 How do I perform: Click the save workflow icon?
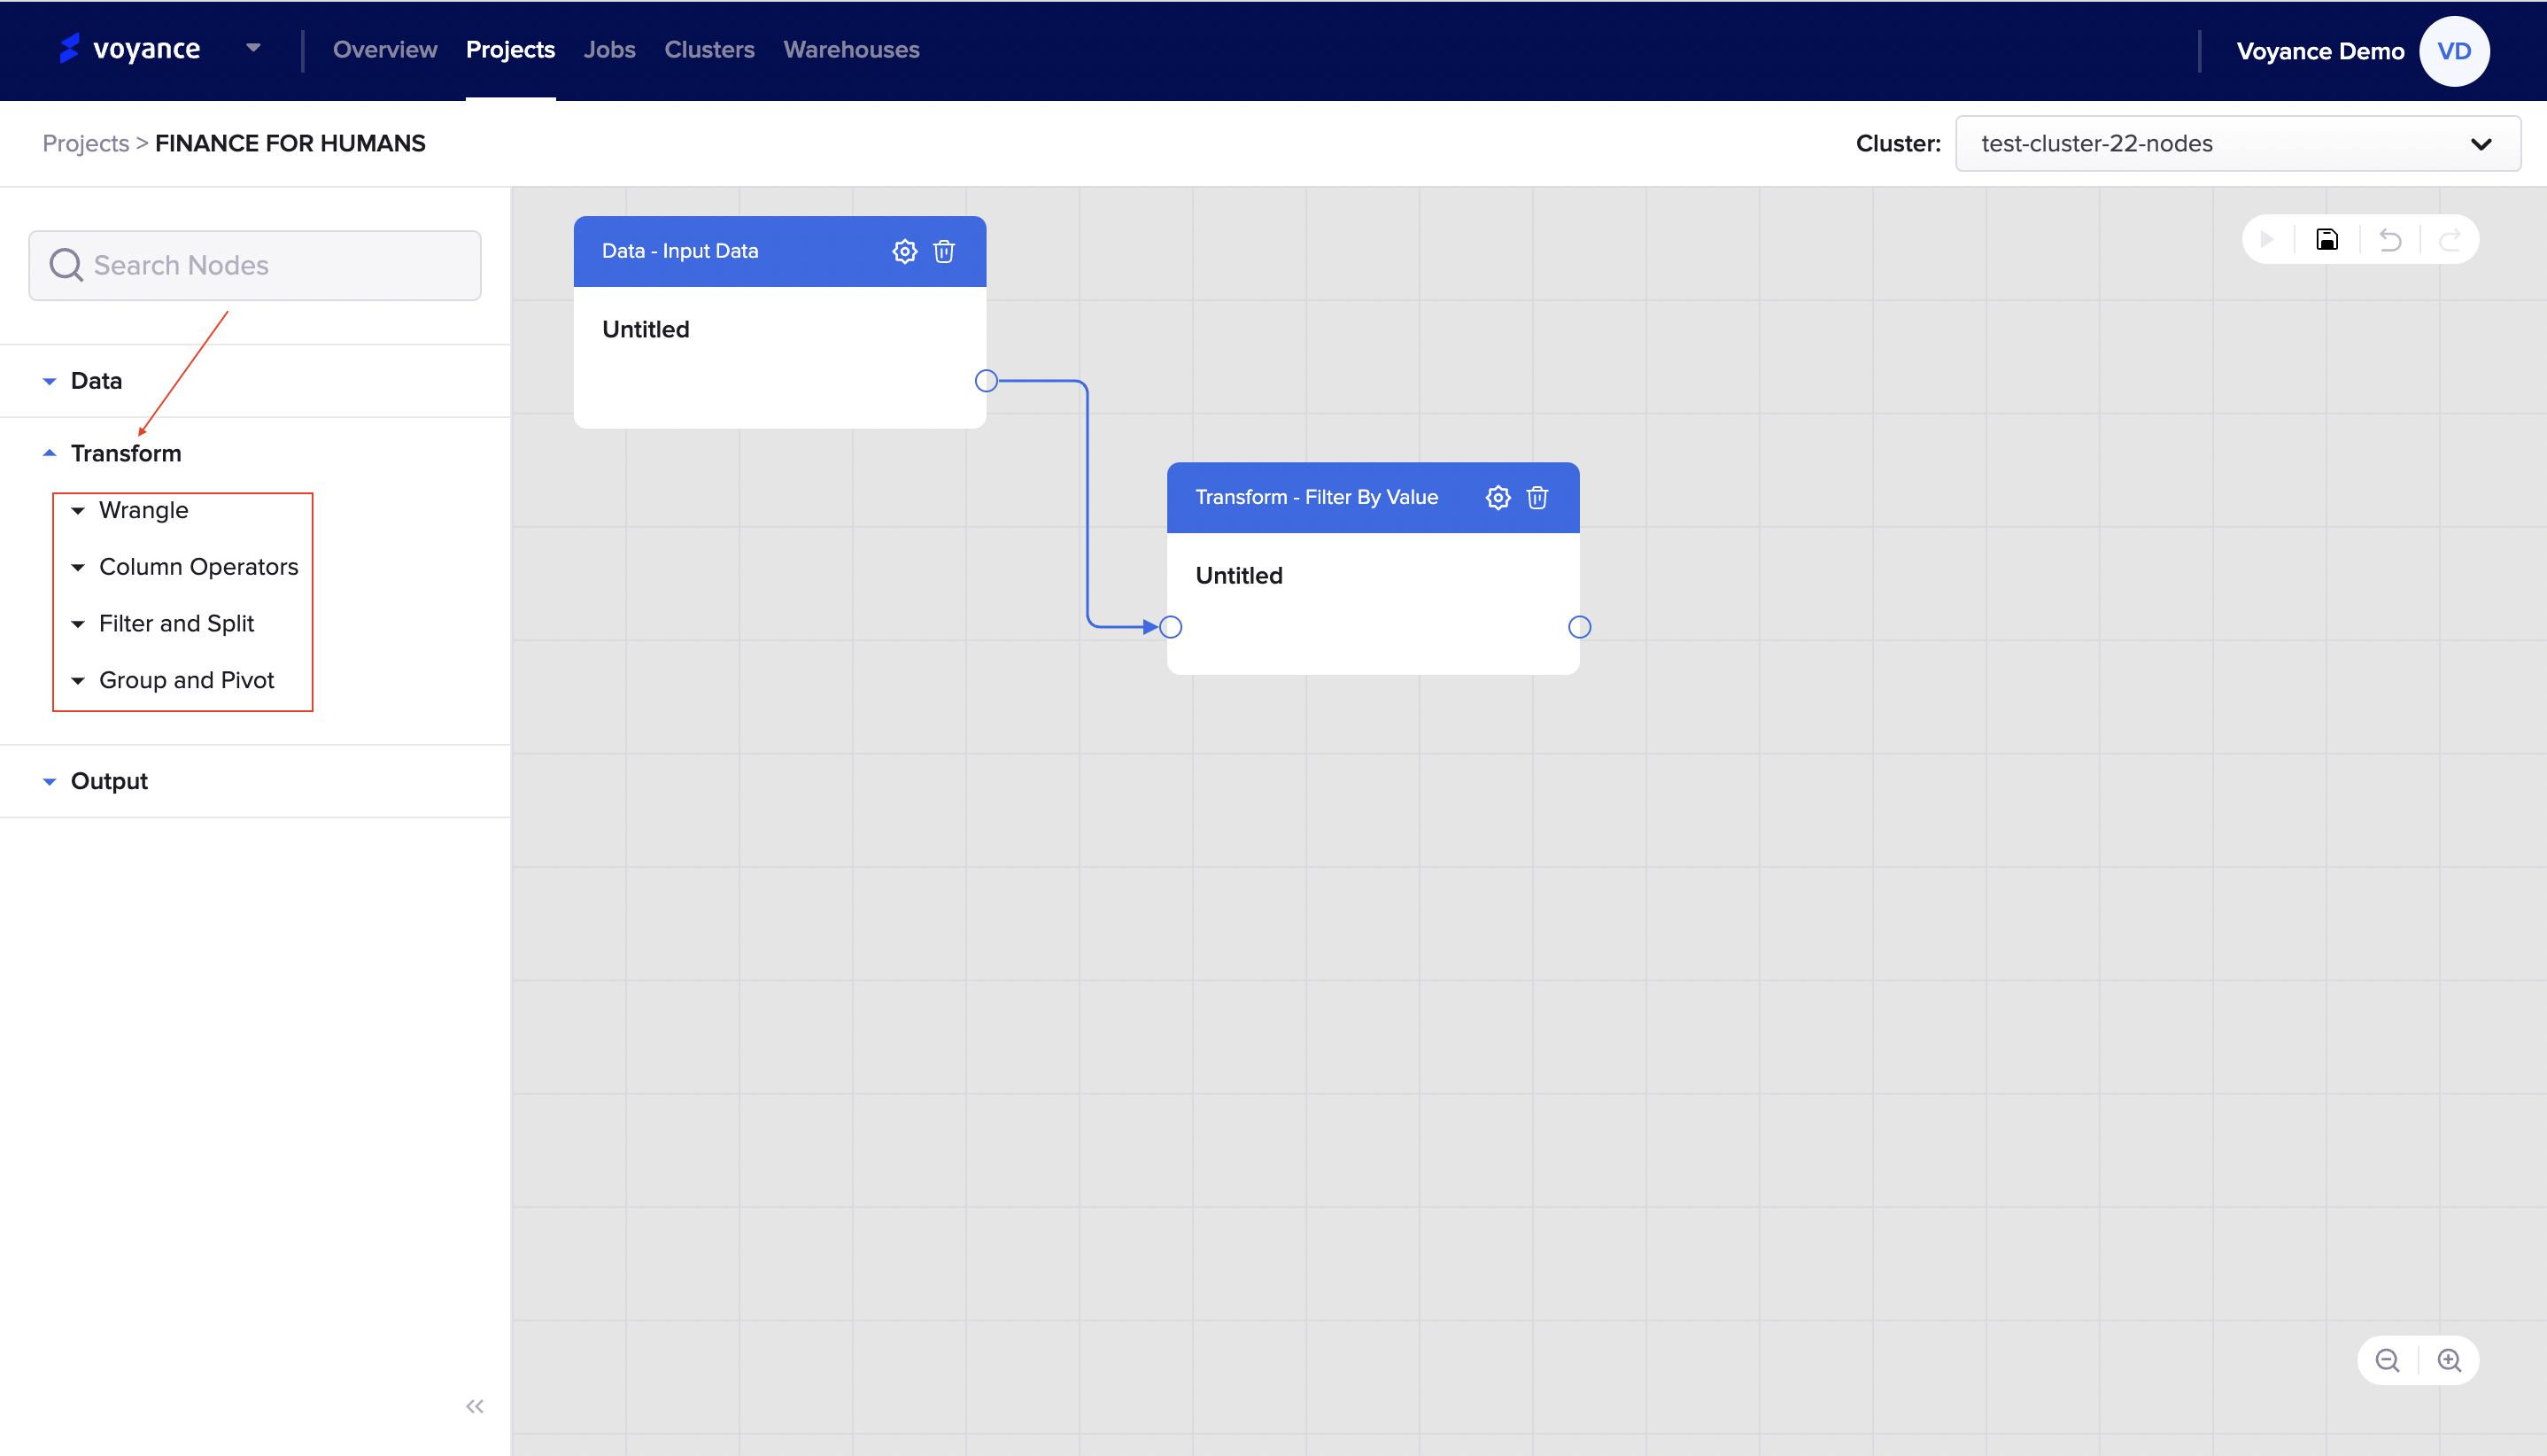pyautogui.click(x=2327, y=240)
